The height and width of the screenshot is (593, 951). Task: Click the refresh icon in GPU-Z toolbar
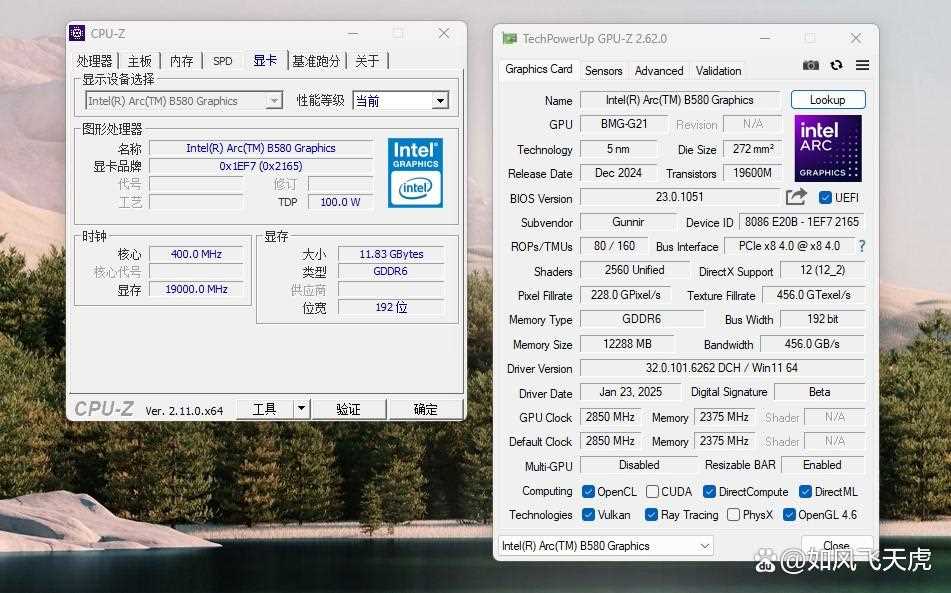tap(836, 63)
